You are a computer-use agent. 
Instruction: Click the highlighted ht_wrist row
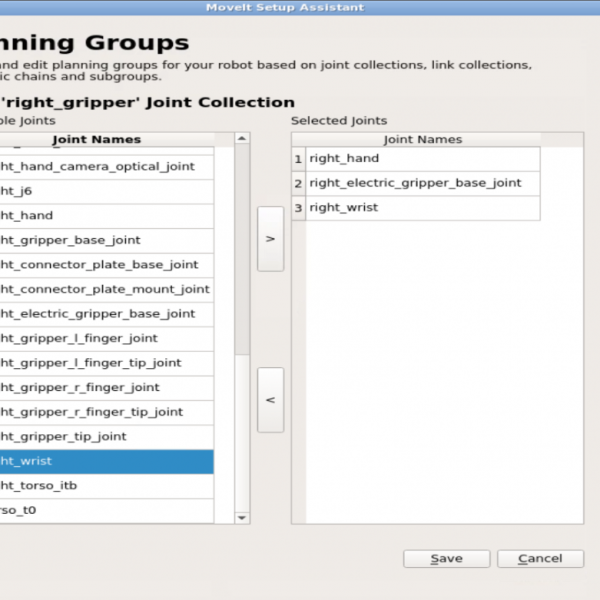(107, 461)
